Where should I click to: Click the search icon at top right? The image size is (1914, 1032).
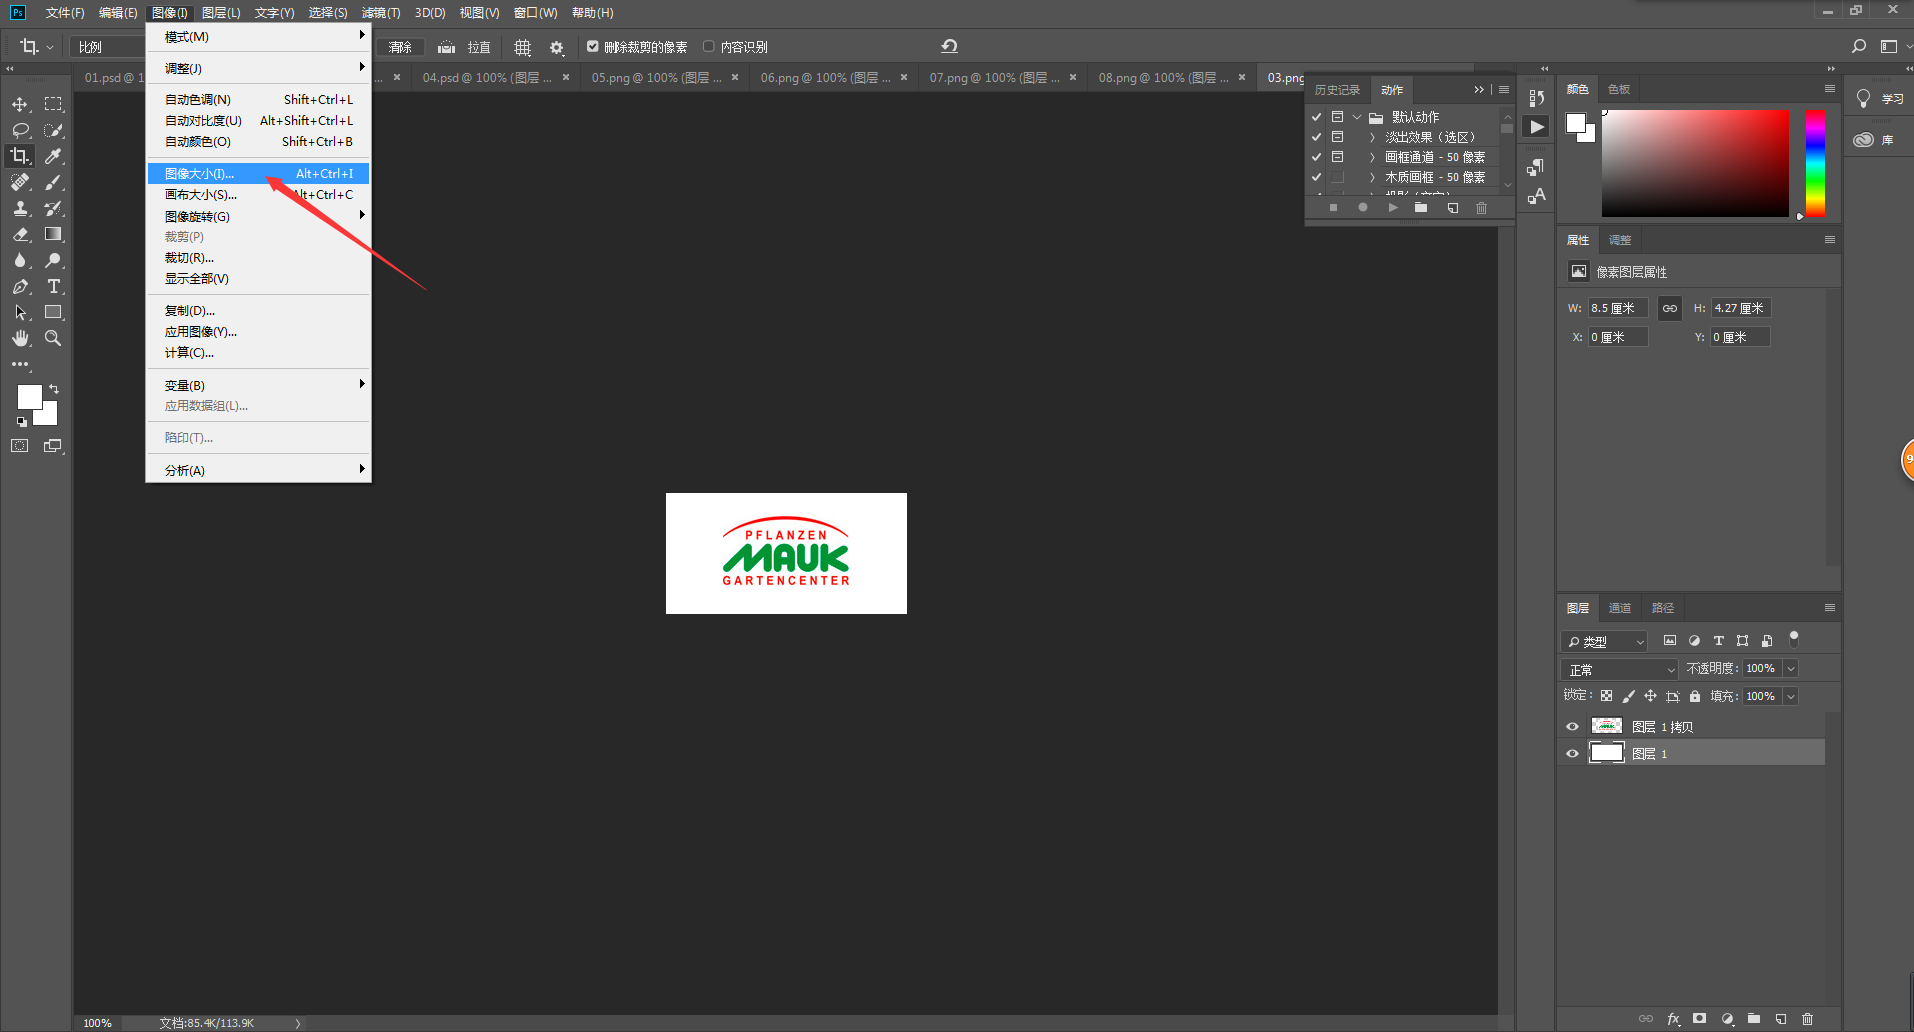point(1859,46)
